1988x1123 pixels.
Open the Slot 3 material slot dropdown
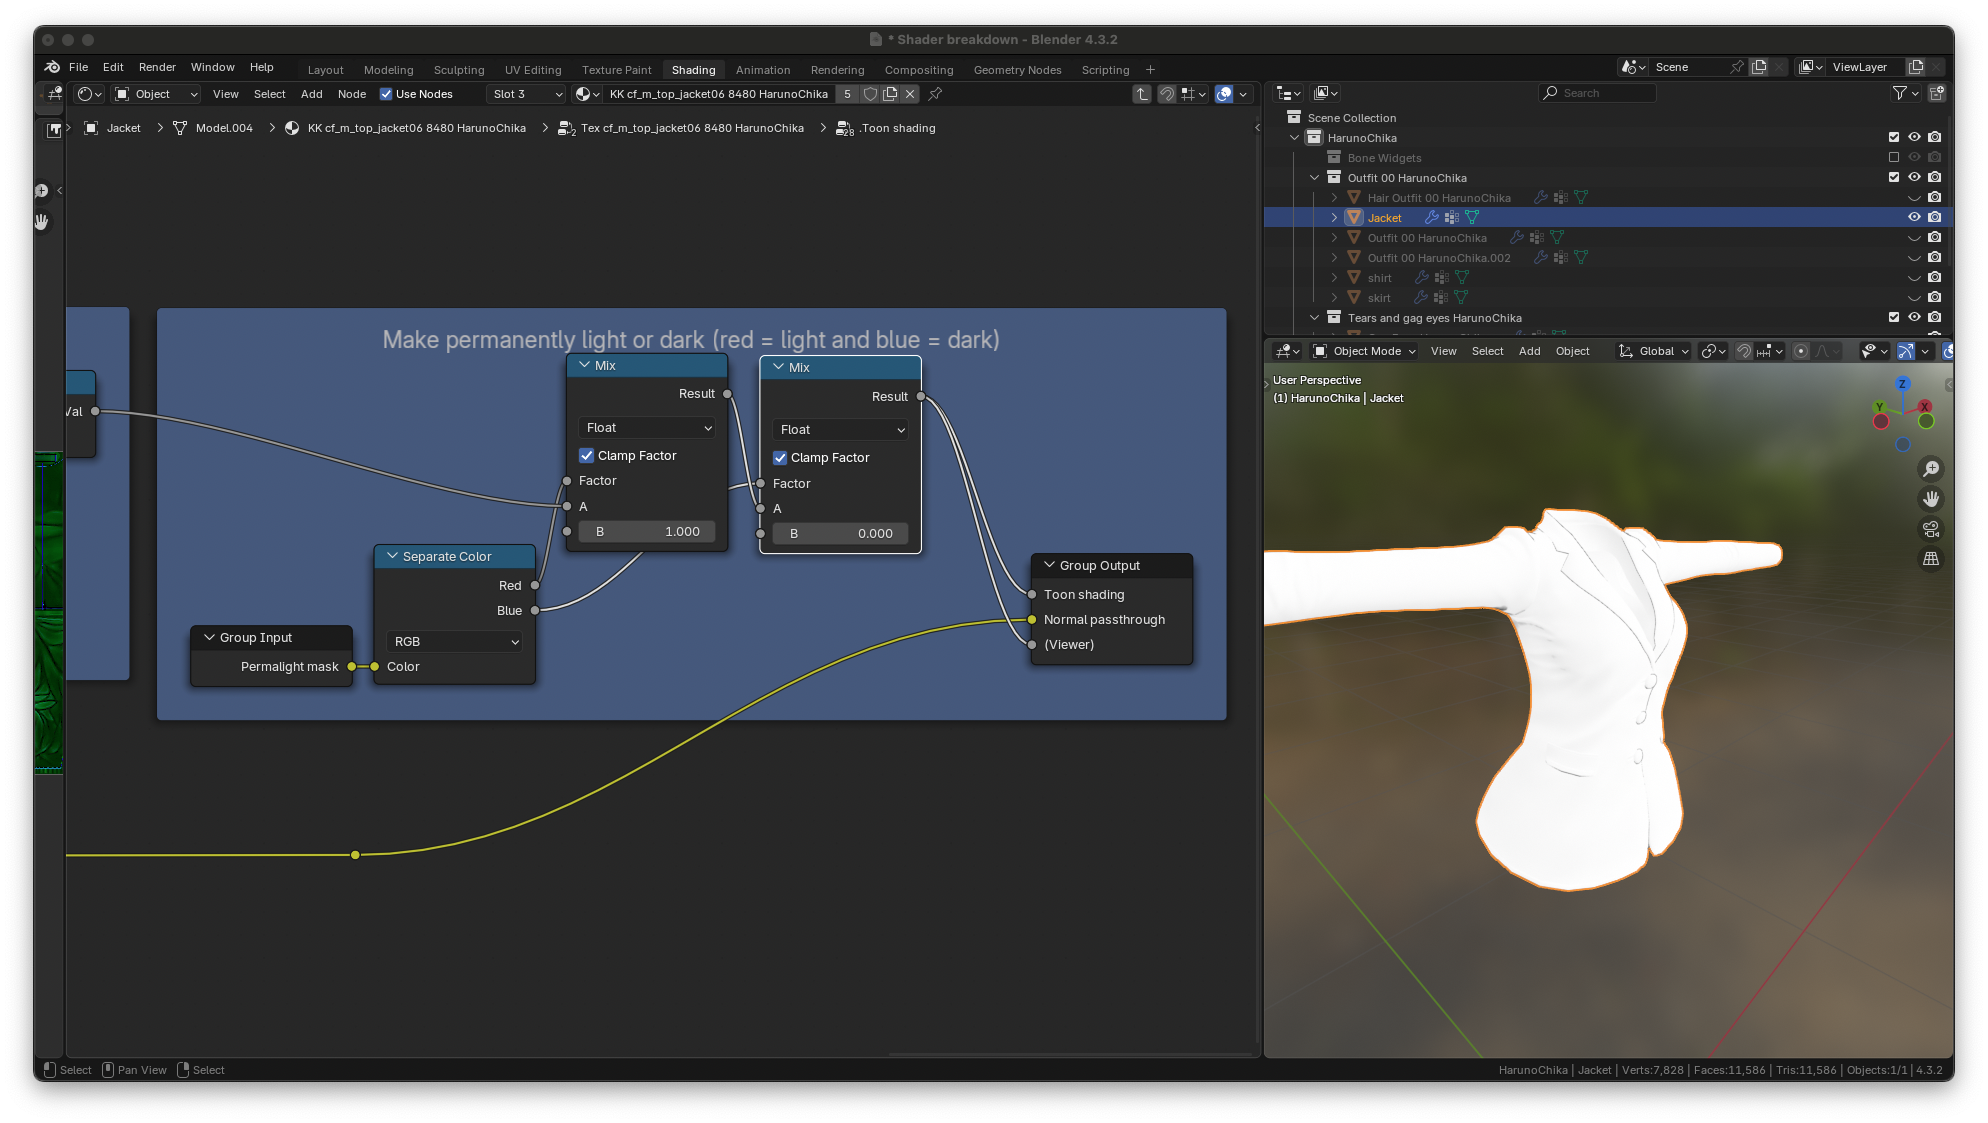(528, 94)
